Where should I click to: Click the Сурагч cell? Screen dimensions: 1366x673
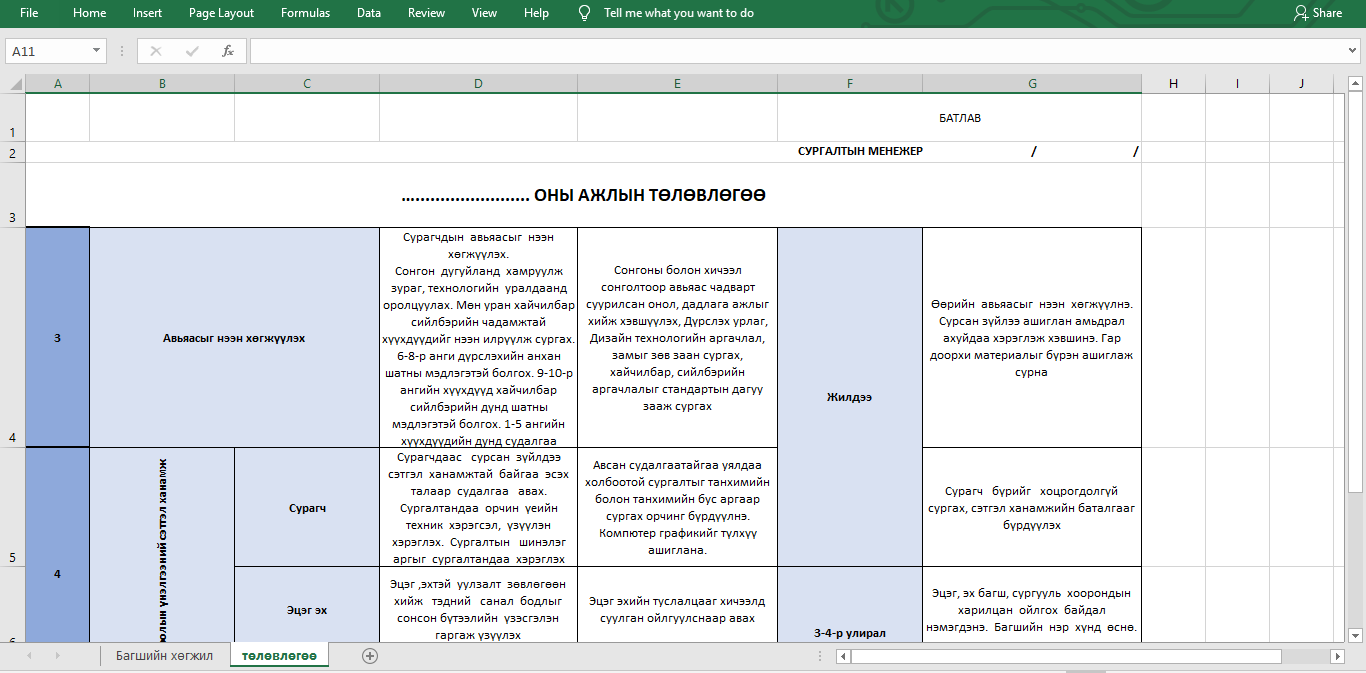[307, 507]
